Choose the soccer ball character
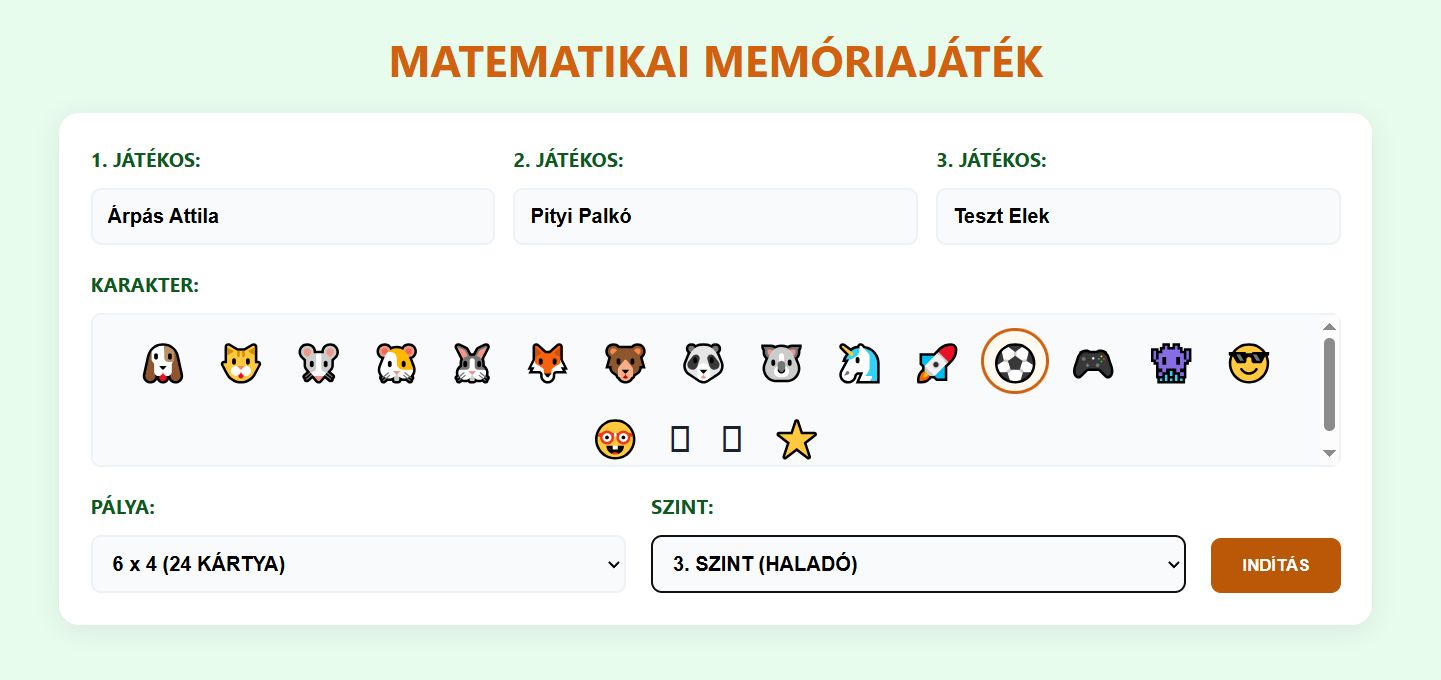1441x680 pixels. point(1015,362)
